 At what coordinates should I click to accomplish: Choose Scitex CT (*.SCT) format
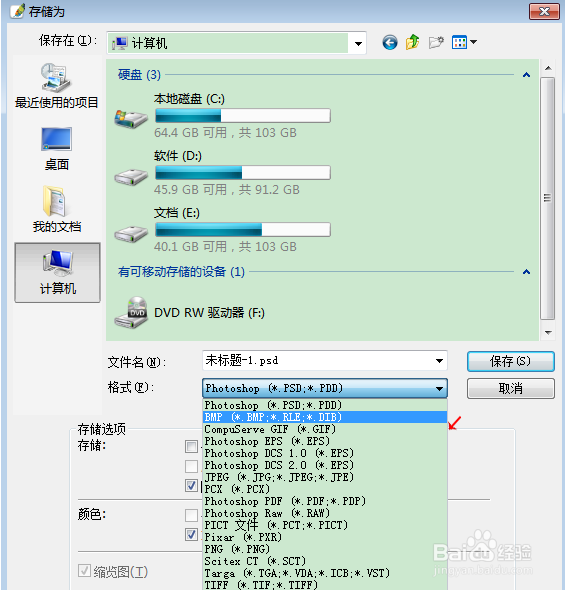coord(325,561)
